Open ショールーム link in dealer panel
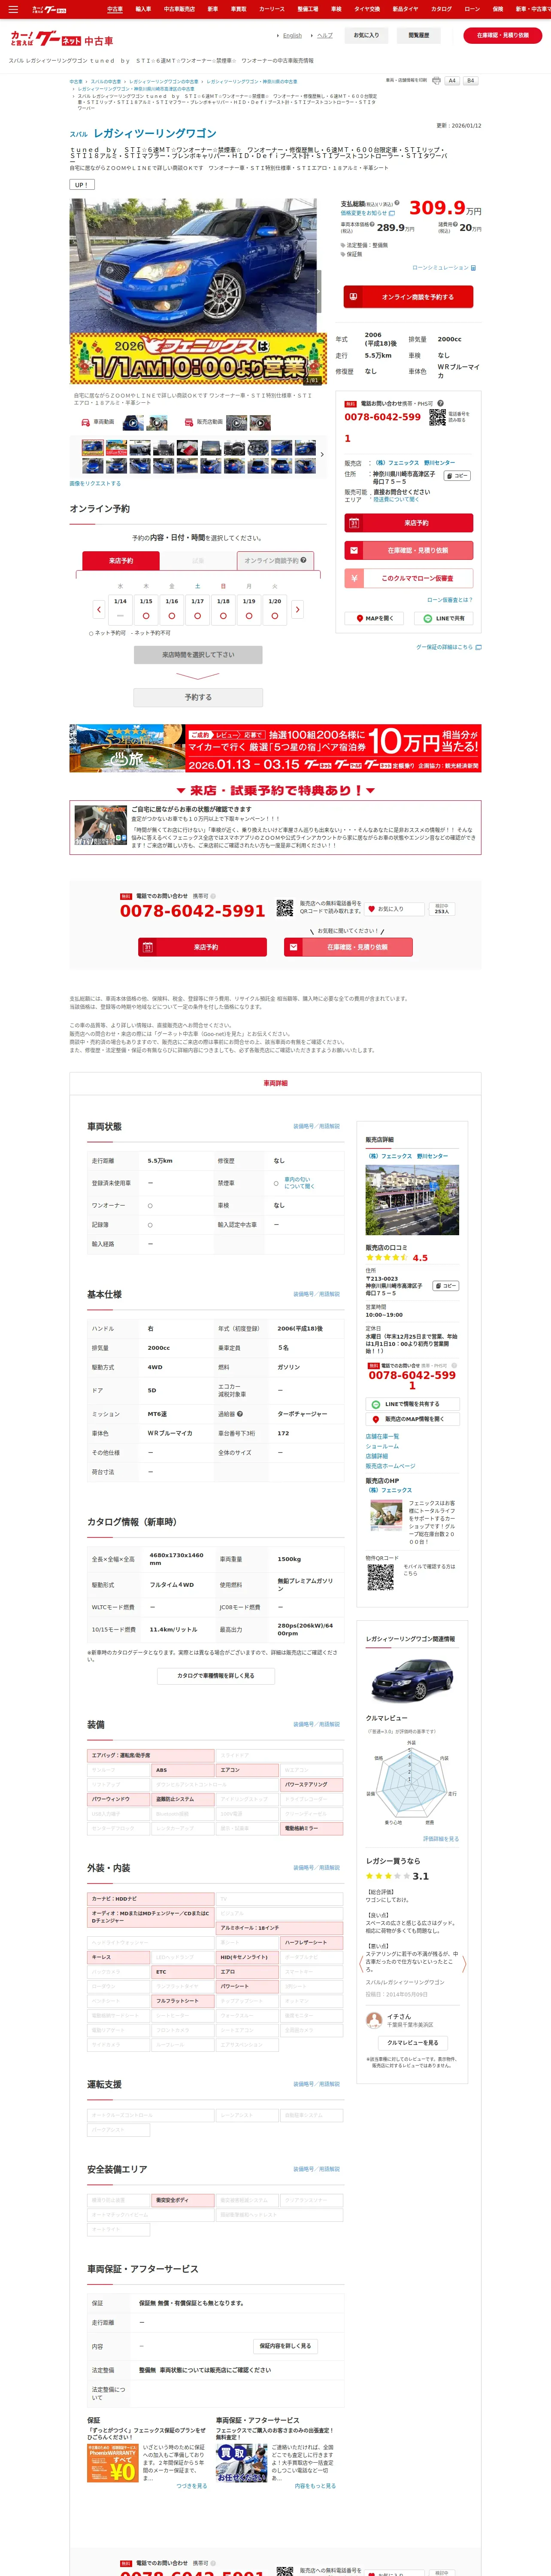 click(382, 1446)
